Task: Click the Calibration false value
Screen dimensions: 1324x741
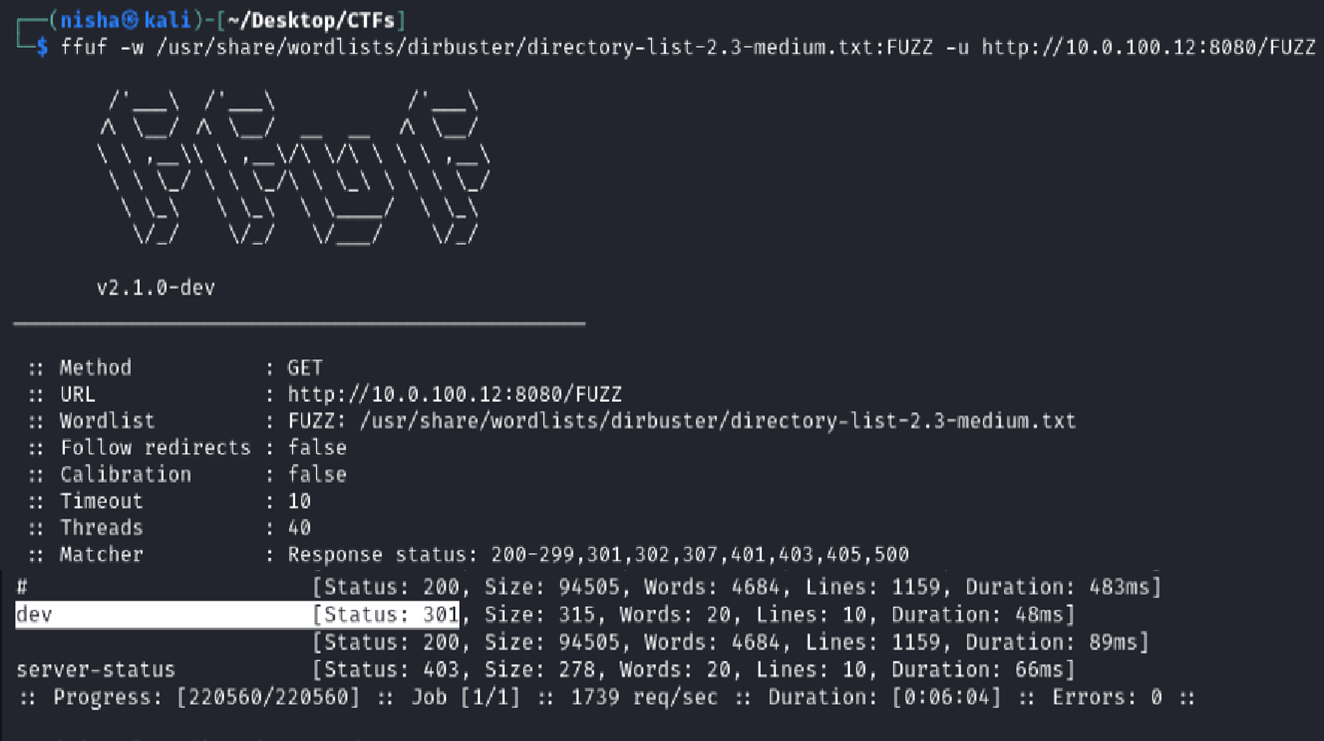Action: click(317, 474)
